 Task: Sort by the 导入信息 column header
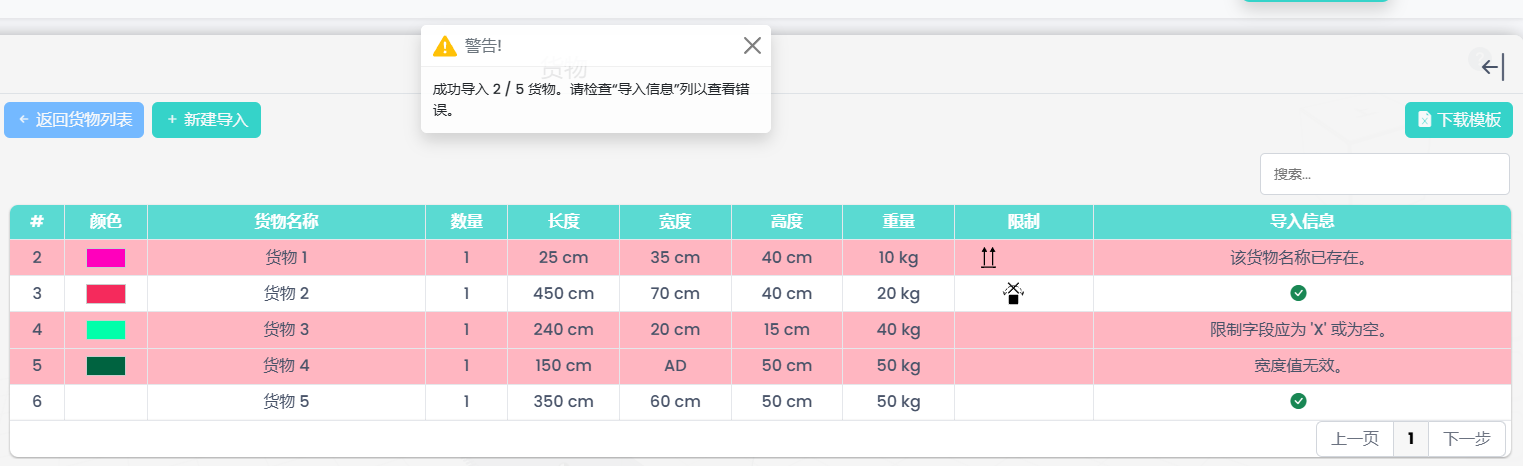[x=1302, y=221]
